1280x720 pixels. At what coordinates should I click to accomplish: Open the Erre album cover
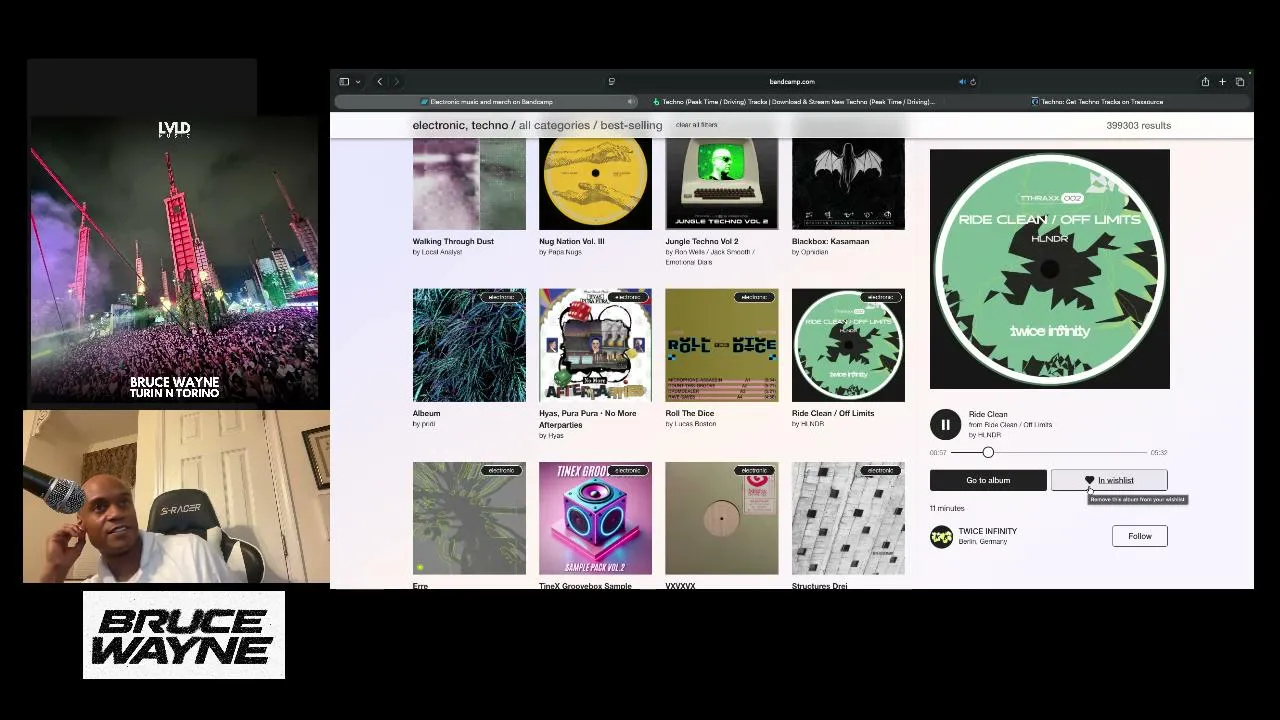point(469,518)
